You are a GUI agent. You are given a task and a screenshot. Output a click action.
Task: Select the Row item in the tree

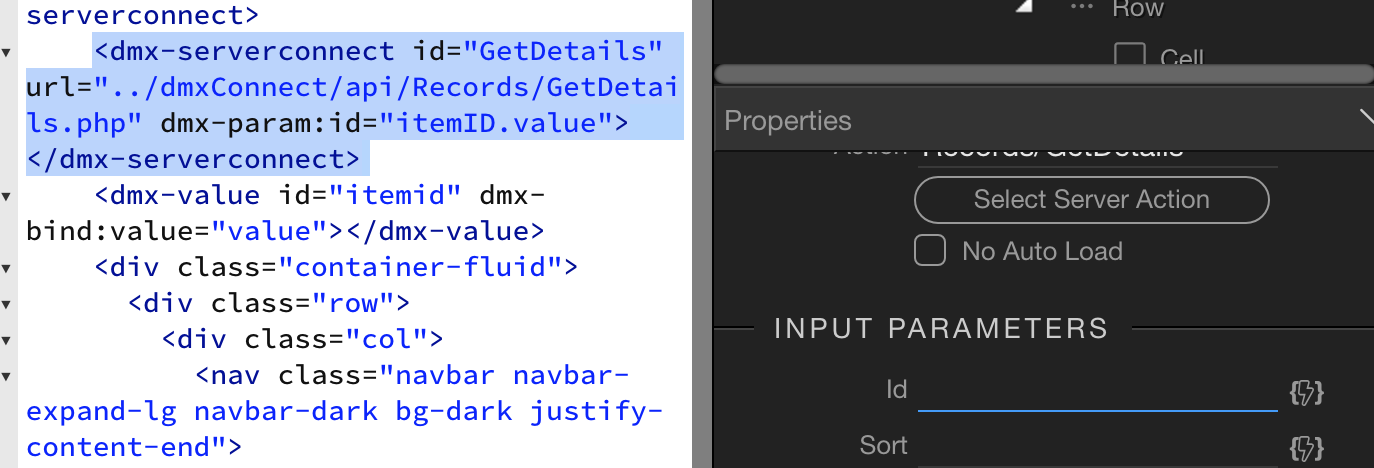tap(1138, 8)
